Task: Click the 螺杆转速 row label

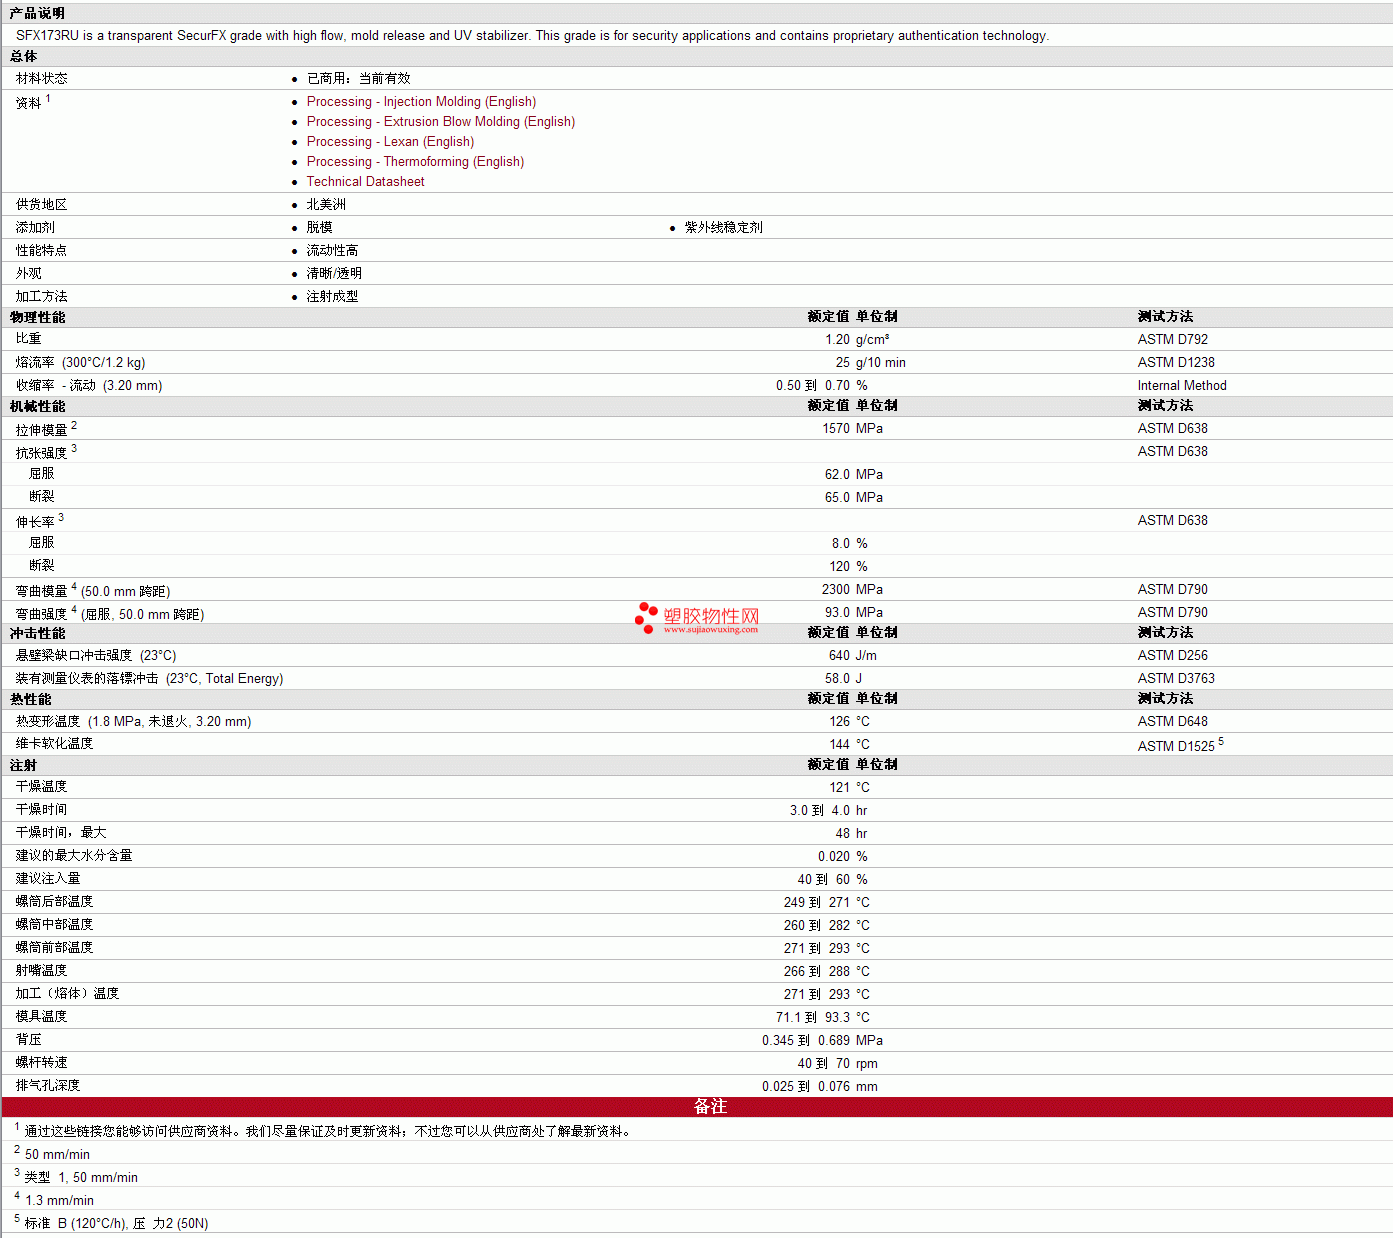Action: point(42,1063)
